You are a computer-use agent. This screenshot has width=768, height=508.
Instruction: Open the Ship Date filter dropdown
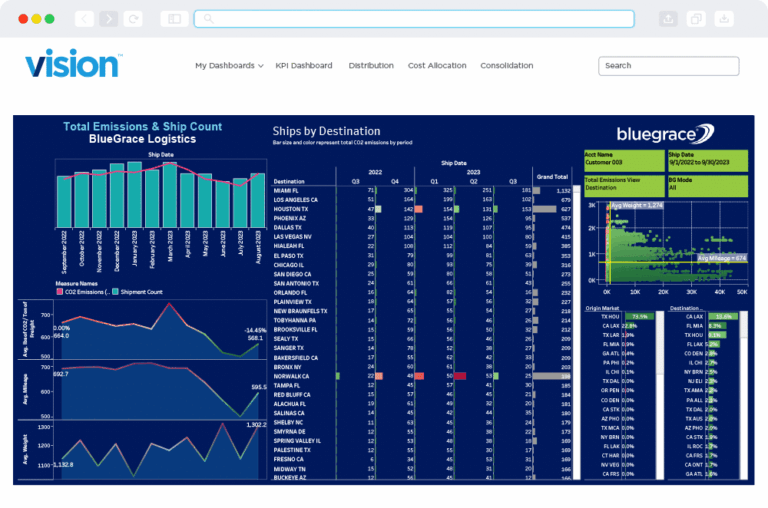click(x=708, y=161)
